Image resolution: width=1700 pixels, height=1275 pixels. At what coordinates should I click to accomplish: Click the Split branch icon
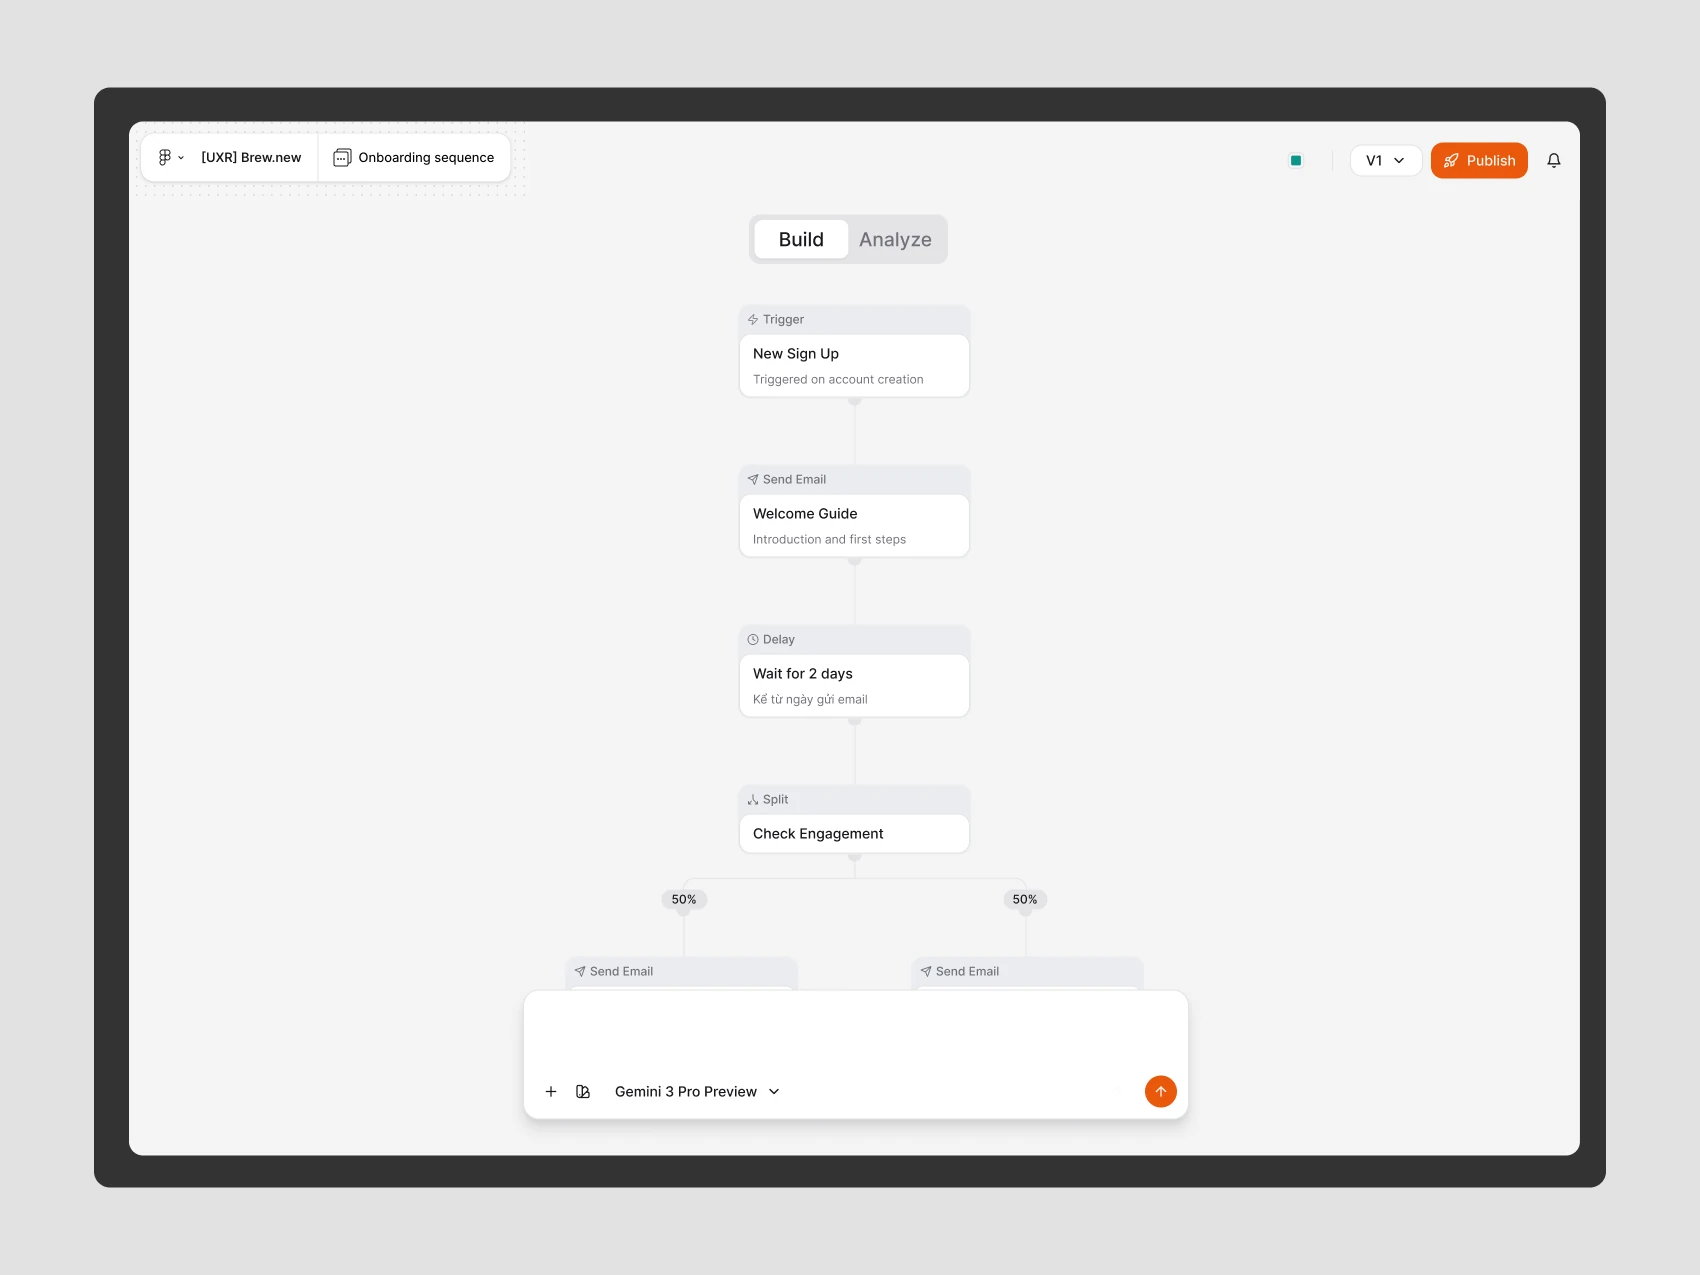[753, 799]
